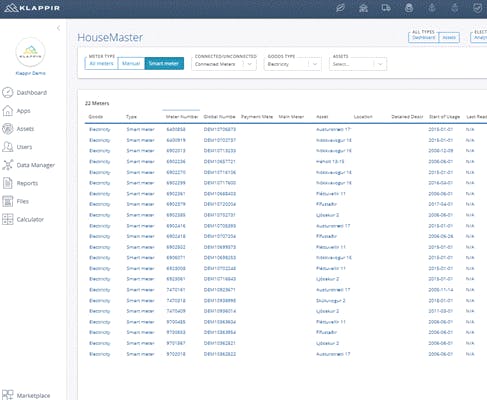Image resolution: width=487 pixels, height=400 pixels.
Task: Open Users via its people icon
Action: (8, 147)
